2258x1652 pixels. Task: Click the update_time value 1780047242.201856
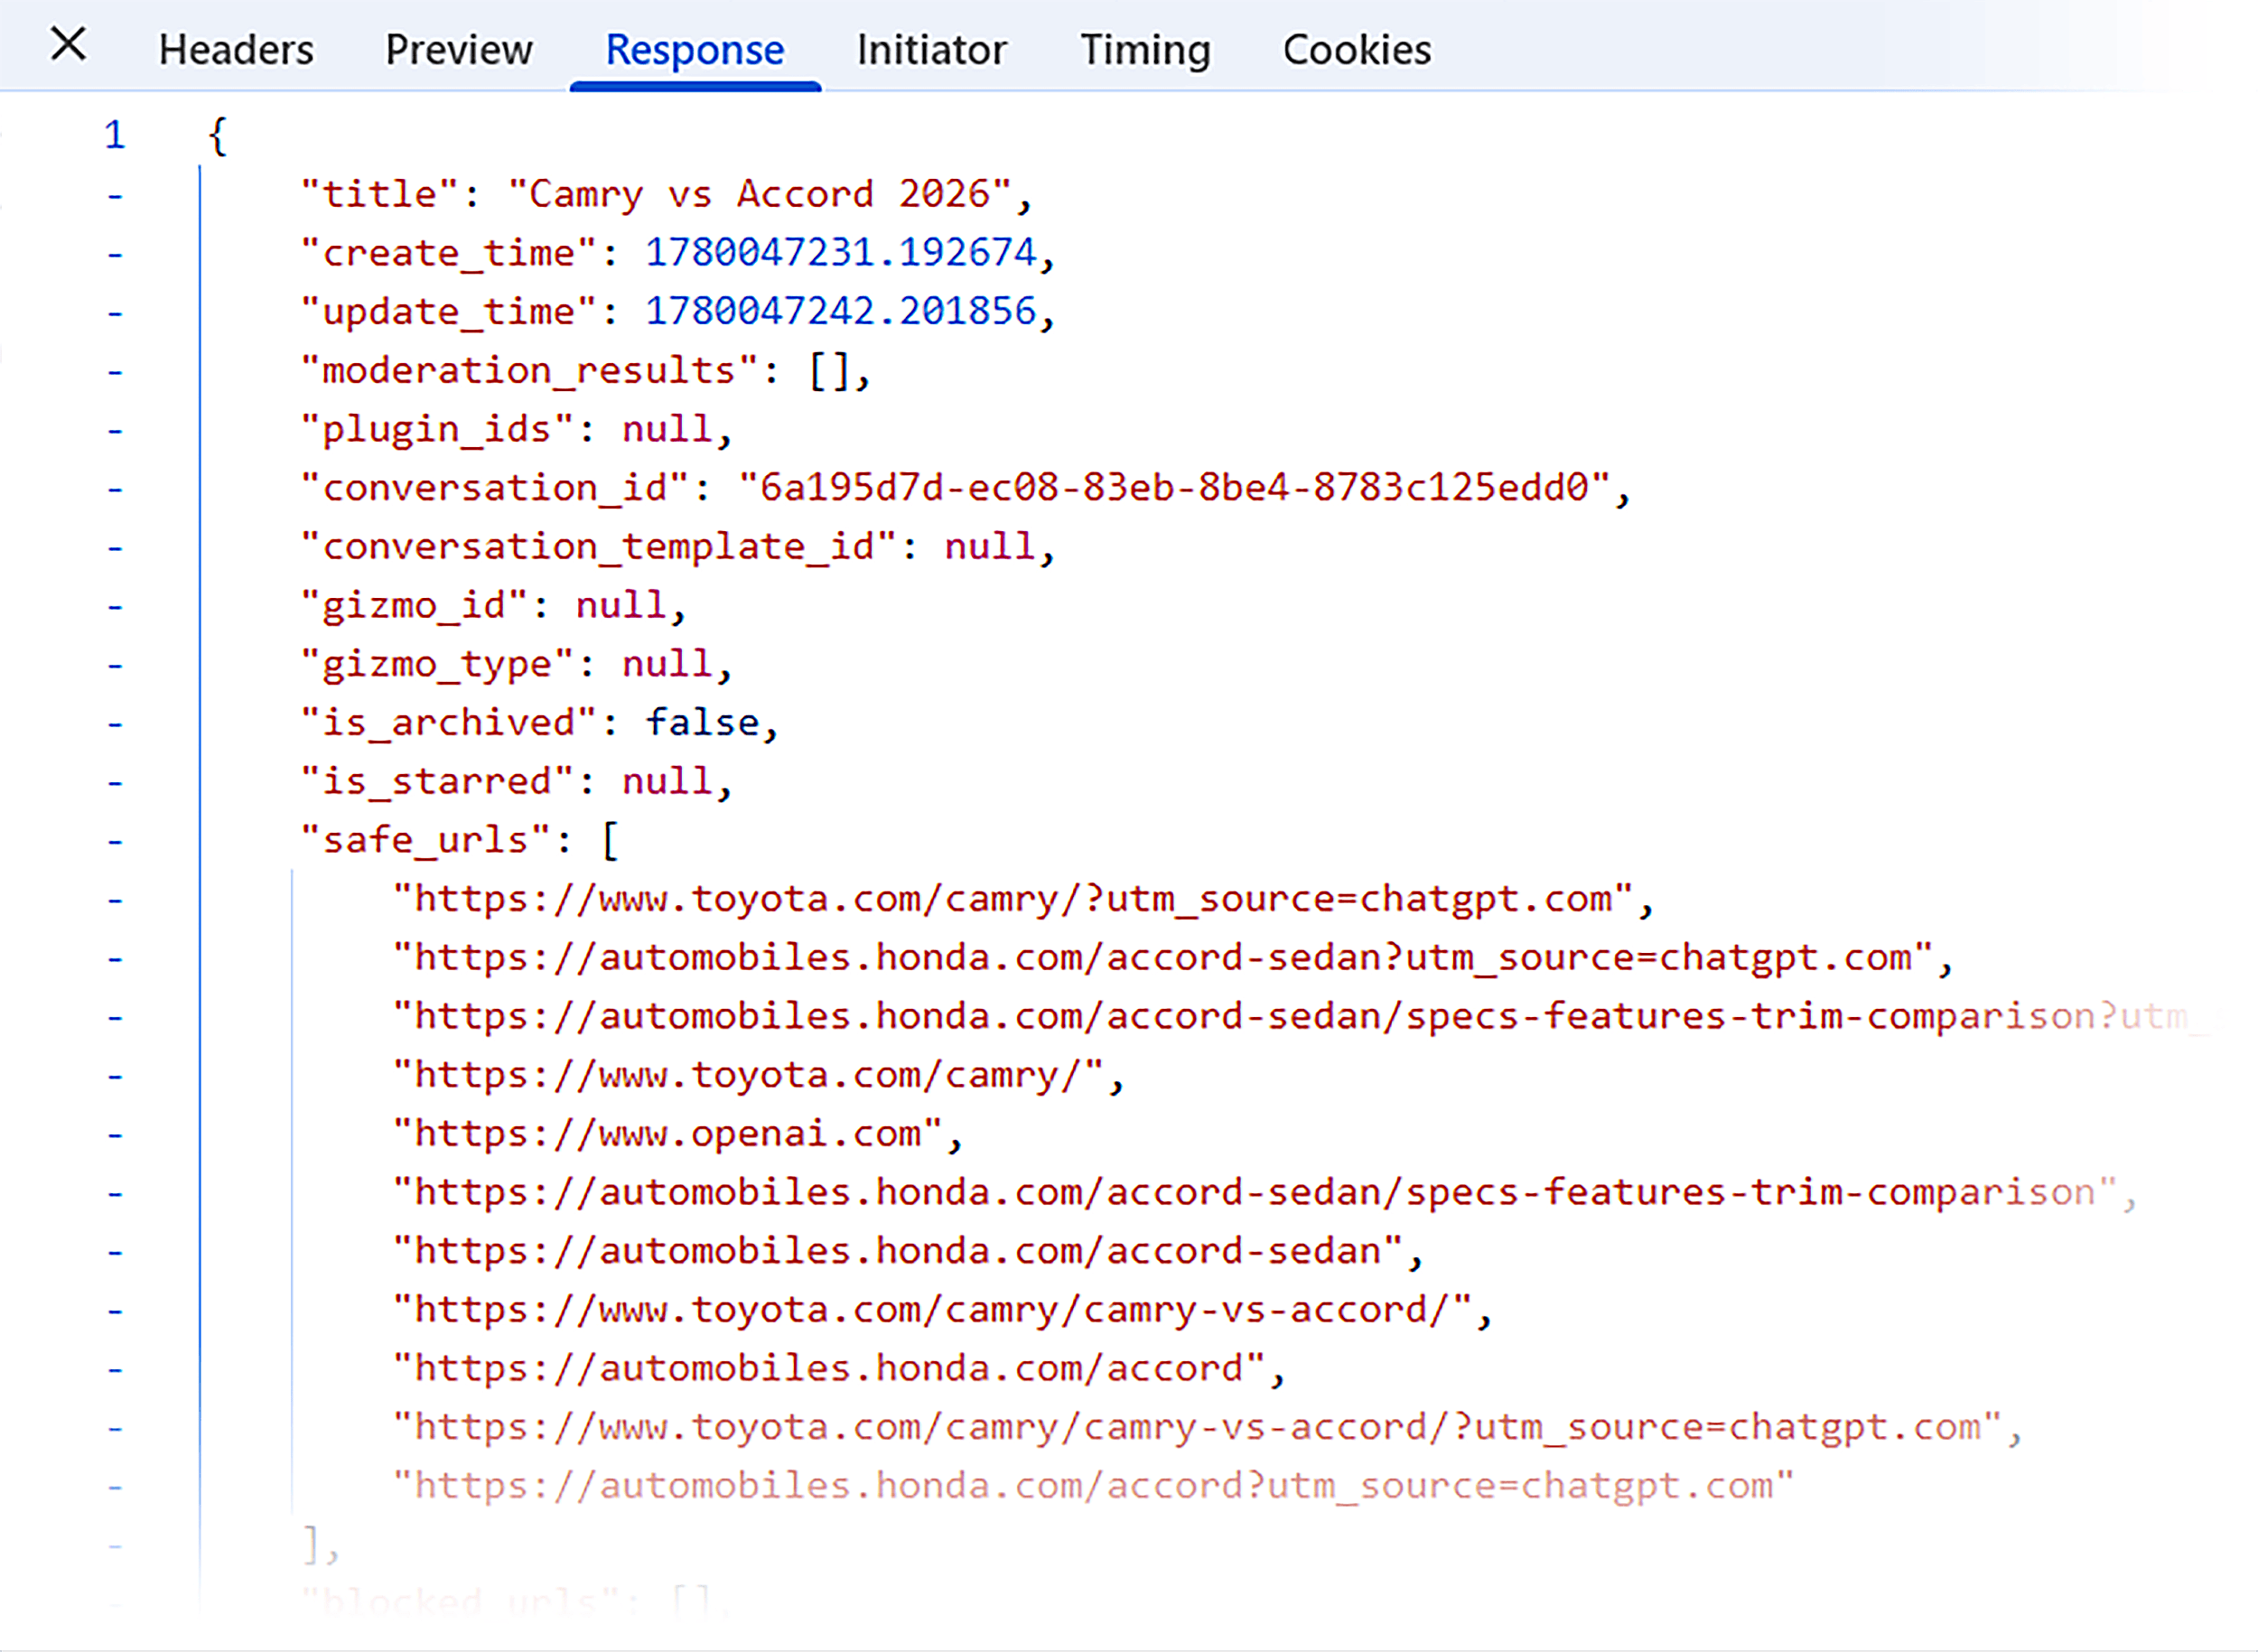tap(841, 312)
